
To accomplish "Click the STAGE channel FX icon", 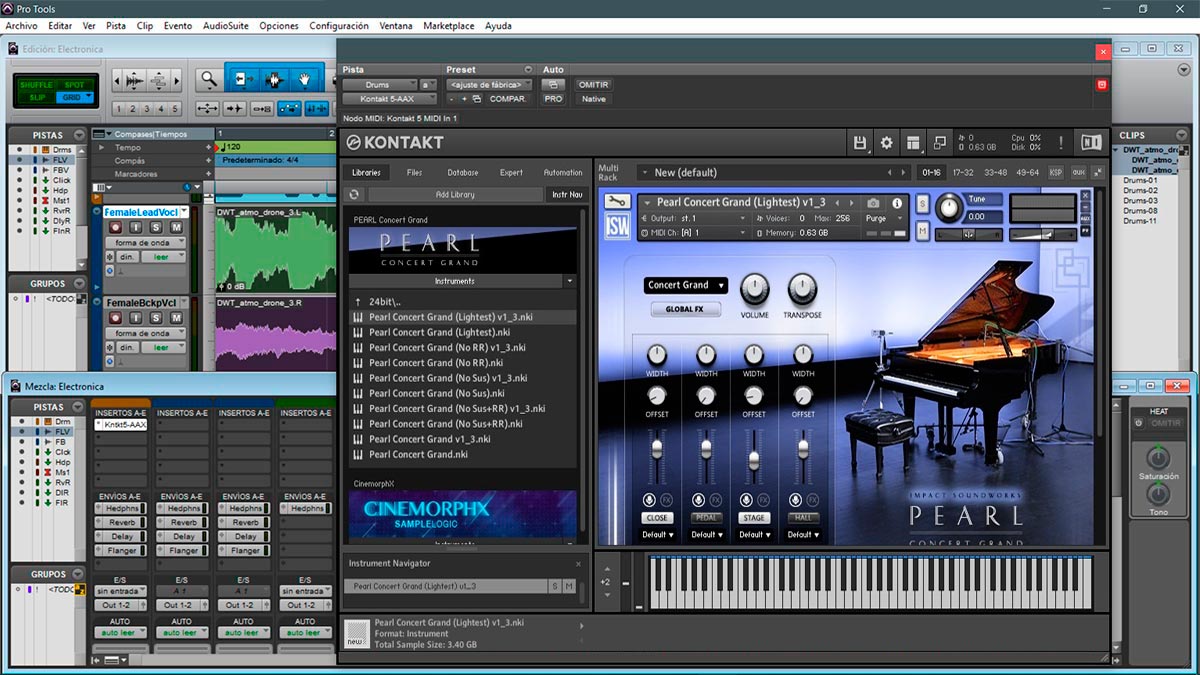I will tap(764, 500).
